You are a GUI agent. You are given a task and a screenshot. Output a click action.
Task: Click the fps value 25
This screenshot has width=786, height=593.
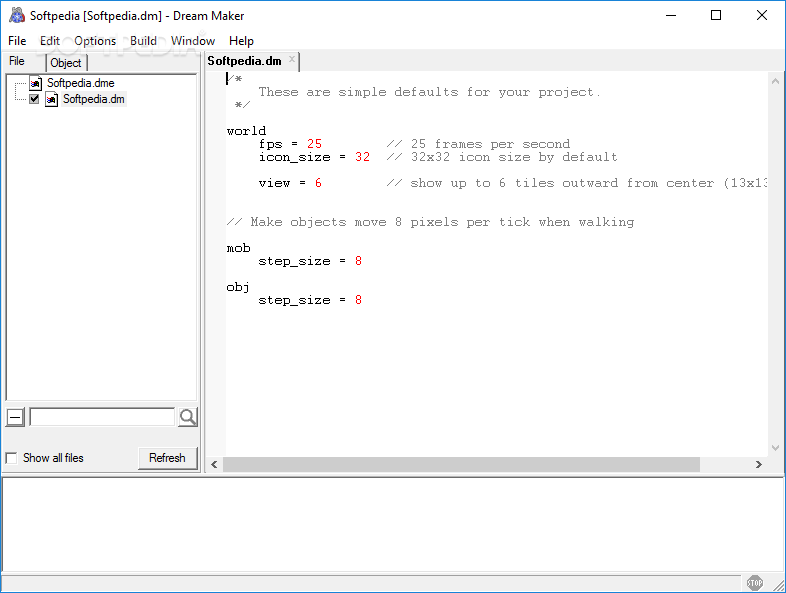click(314, 144)
